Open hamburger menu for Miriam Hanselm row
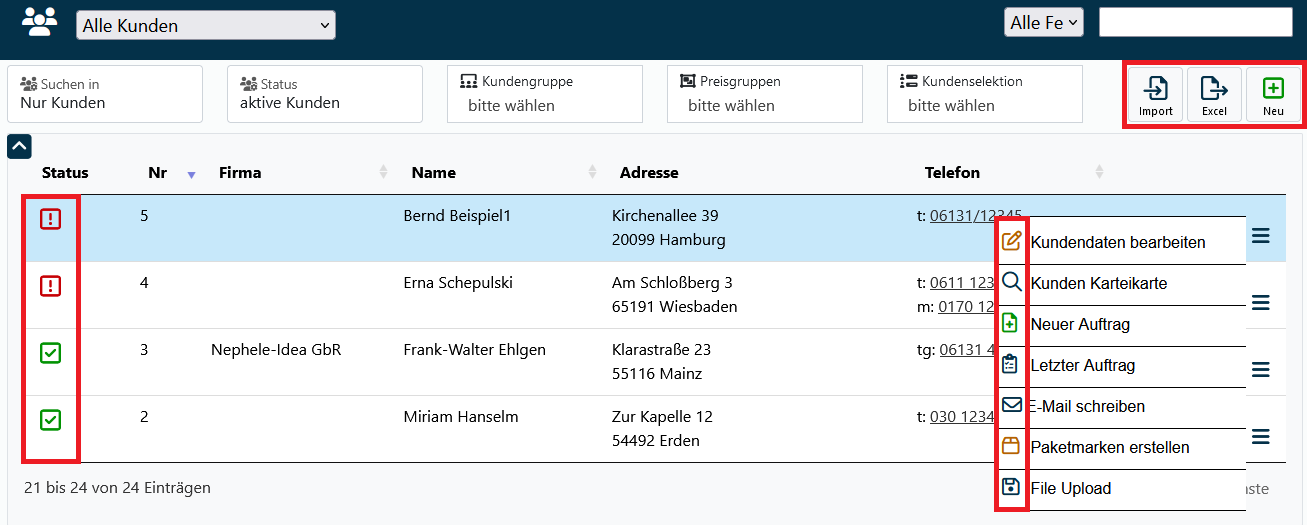This screenshot has height=525, width=1307. pyautogui.click(x=1261, y=437)
